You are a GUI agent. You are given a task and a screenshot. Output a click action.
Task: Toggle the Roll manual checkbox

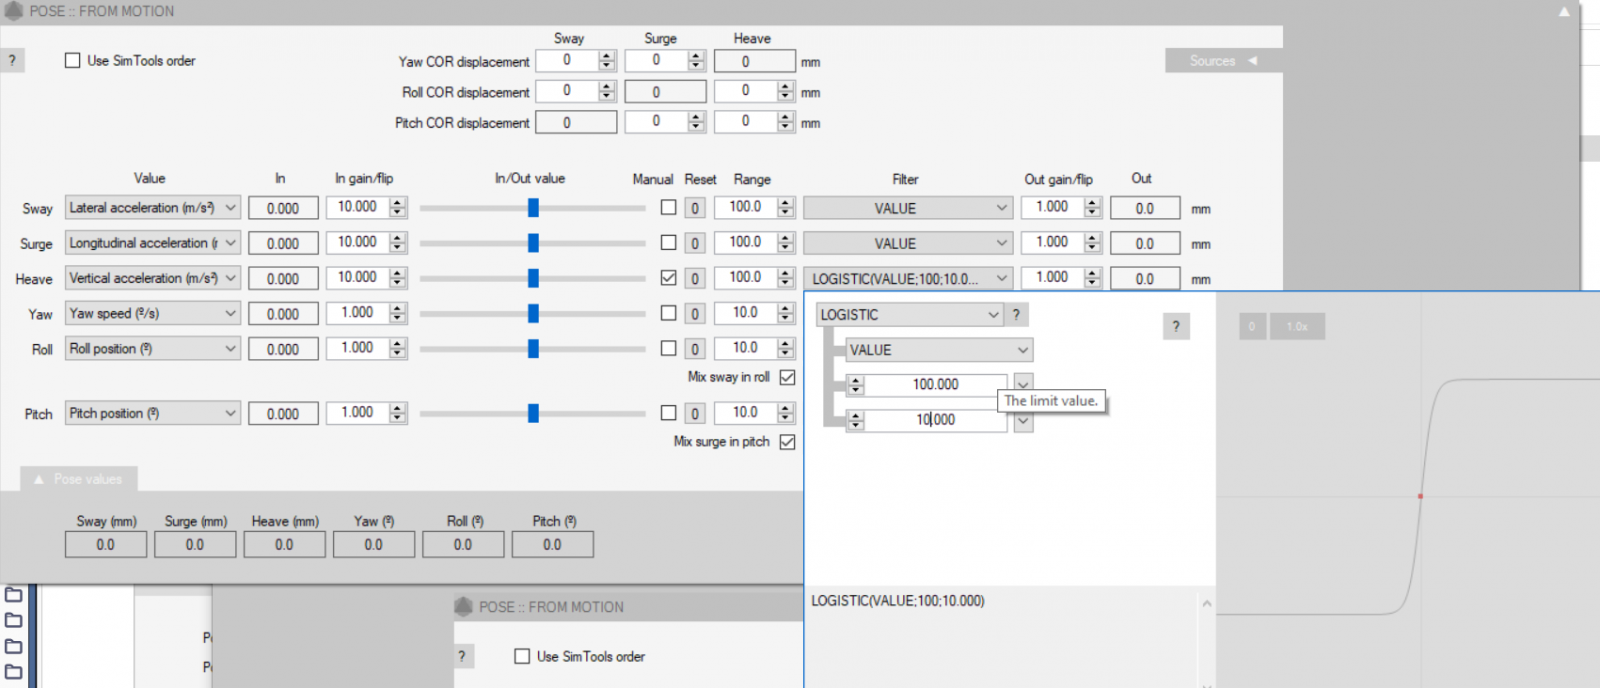click(669, 348)
